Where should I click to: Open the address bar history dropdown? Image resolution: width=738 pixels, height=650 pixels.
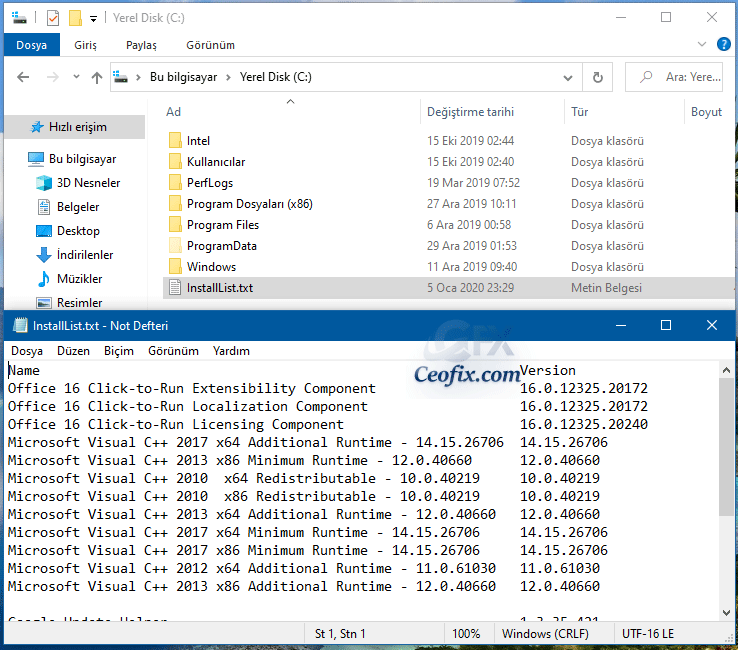coord(568,78)
